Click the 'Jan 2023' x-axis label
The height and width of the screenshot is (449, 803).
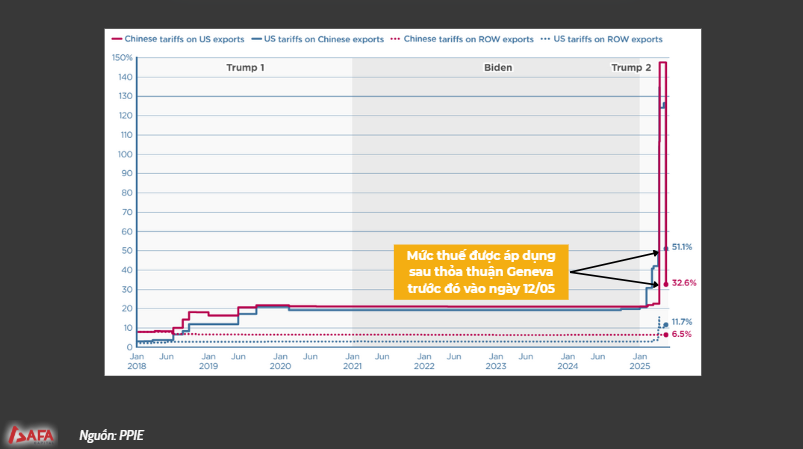tap(496, 361)
